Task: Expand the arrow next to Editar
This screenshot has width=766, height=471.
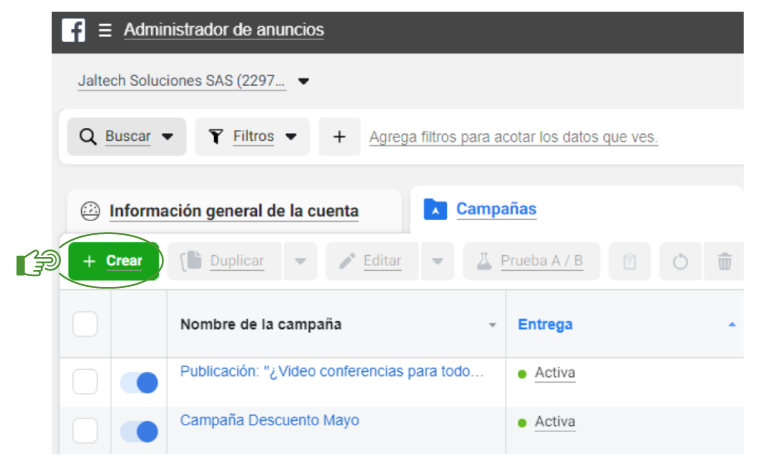Action: (436, 261)
